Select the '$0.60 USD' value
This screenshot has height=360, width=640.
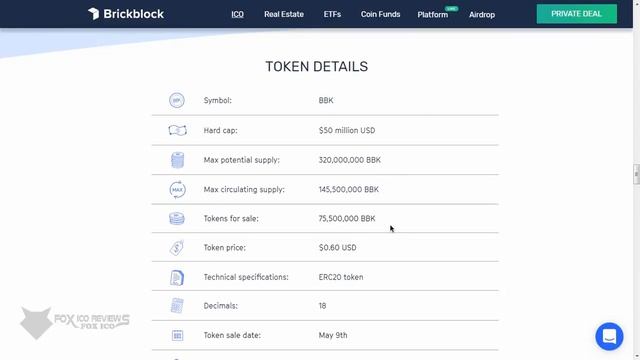[x=337, y=248]
